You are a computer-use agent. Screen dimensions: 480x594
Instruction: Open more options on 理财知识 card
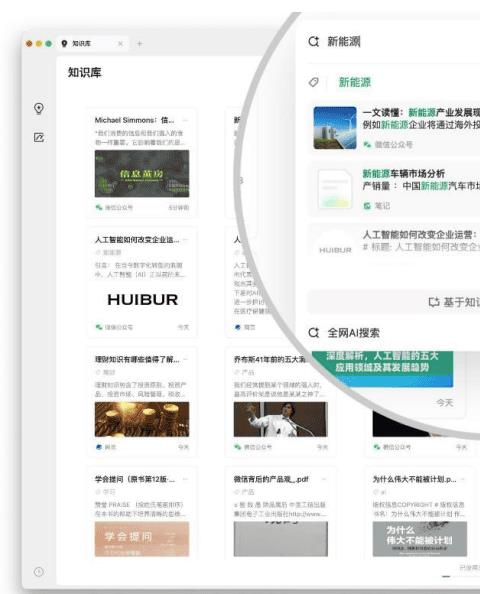(185, 359)
